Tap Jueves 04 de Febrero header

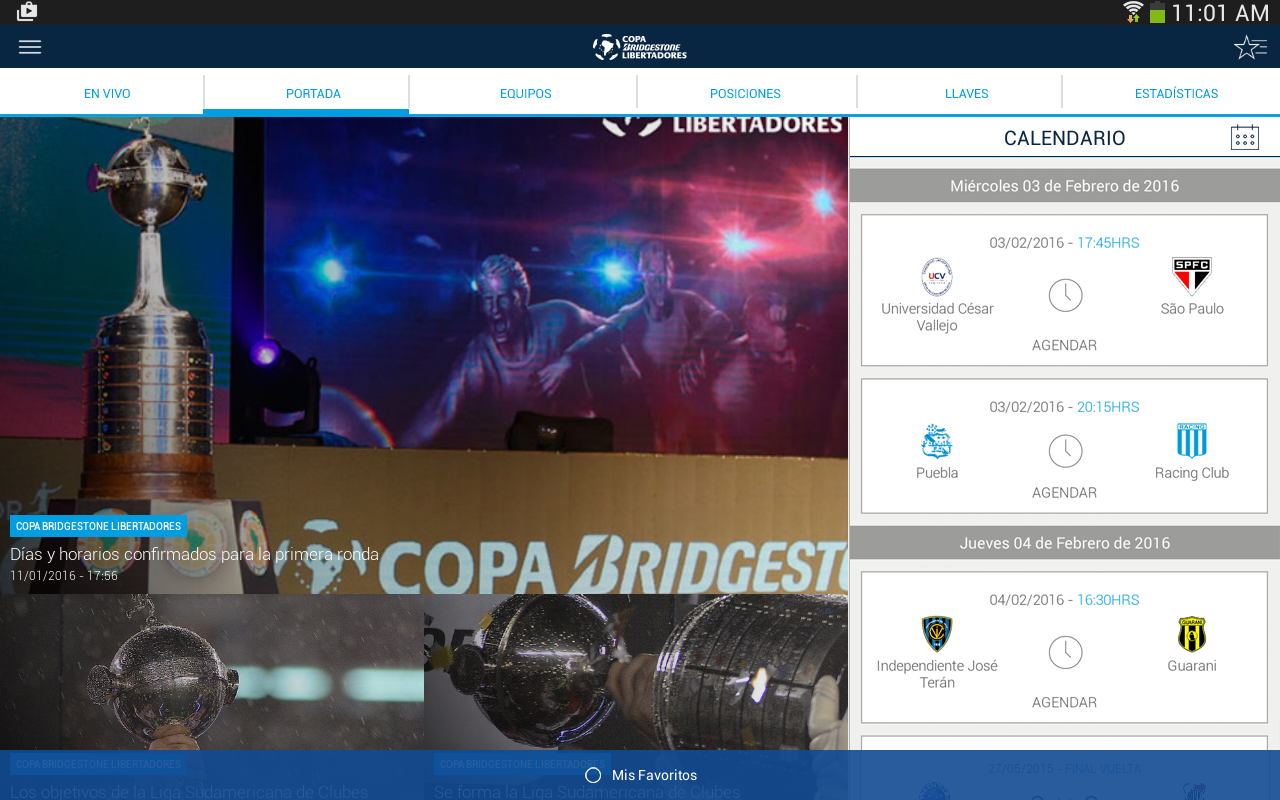pyautogui.click(x=1065, y=543)
